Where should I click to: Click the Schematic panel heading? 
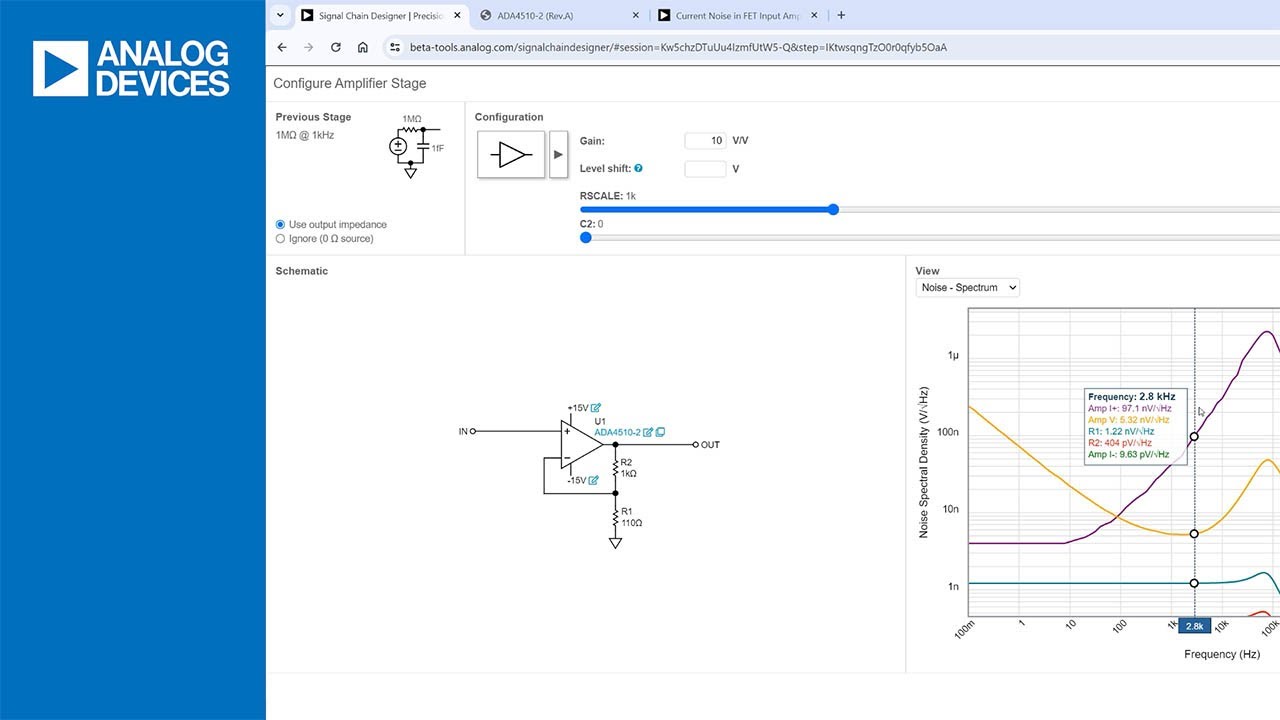pyautogui.click(x=302, y=271)
